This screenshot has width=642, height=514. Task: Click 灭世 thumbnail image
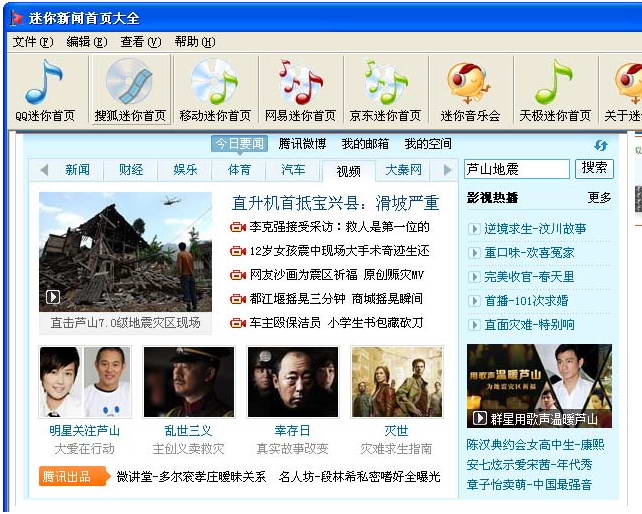point(397,382)
